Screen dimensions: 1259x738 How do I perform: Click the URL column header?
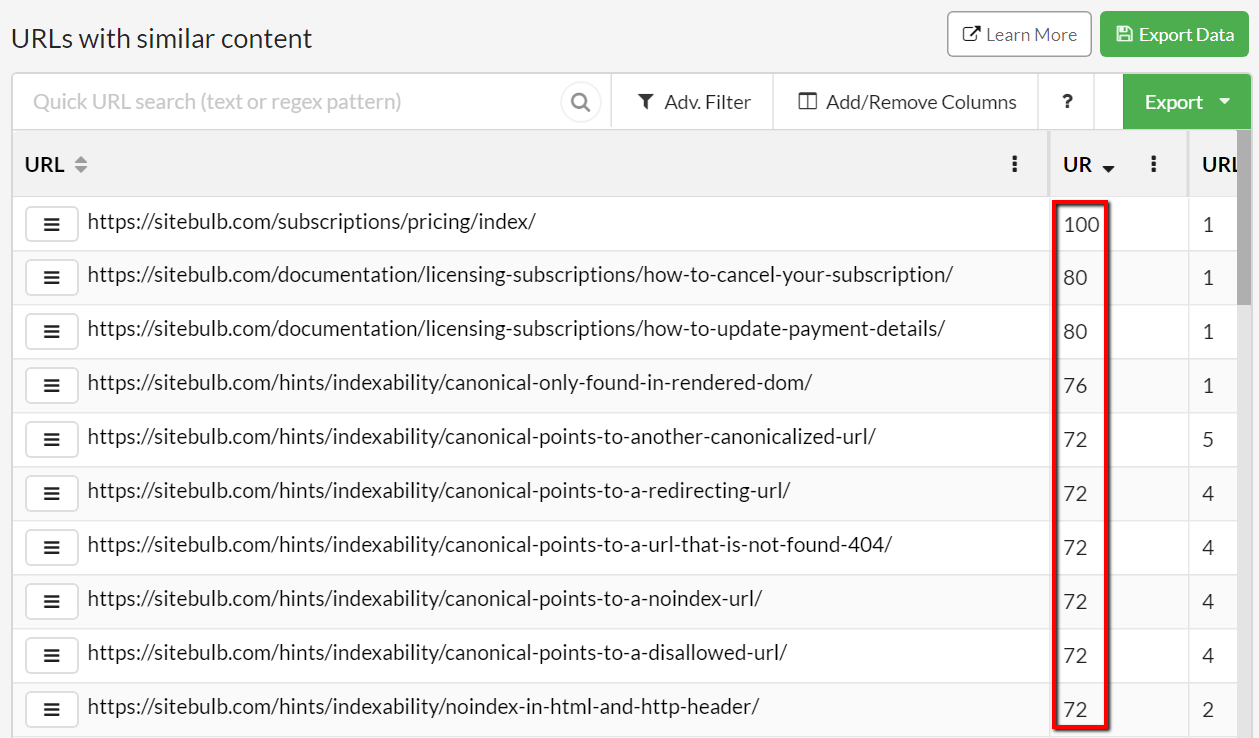pyautogui.click(x=44, y=165)
